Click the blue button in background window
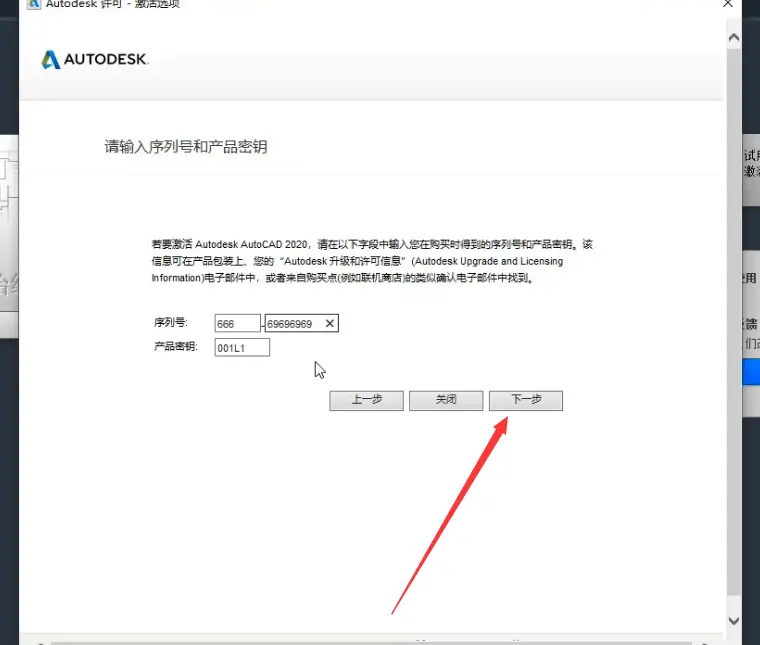 click(751, 372)
